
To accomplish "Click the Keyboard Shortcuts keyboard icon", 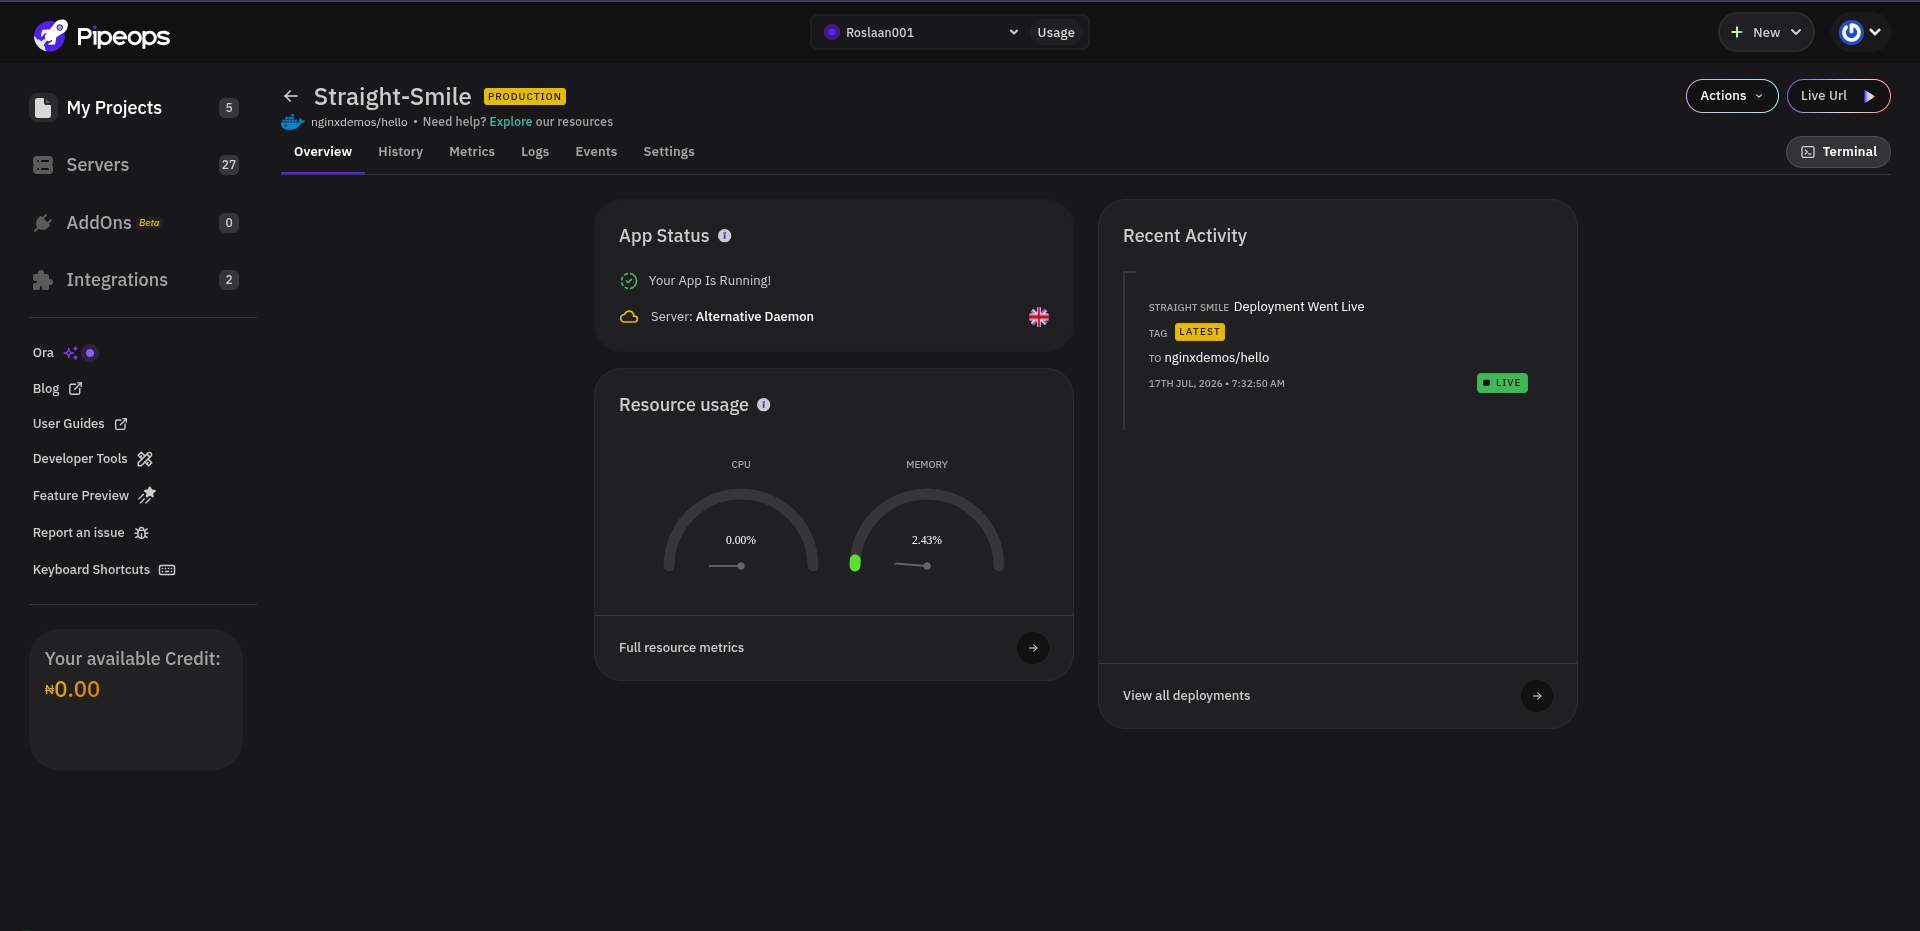I will [167, 570].
